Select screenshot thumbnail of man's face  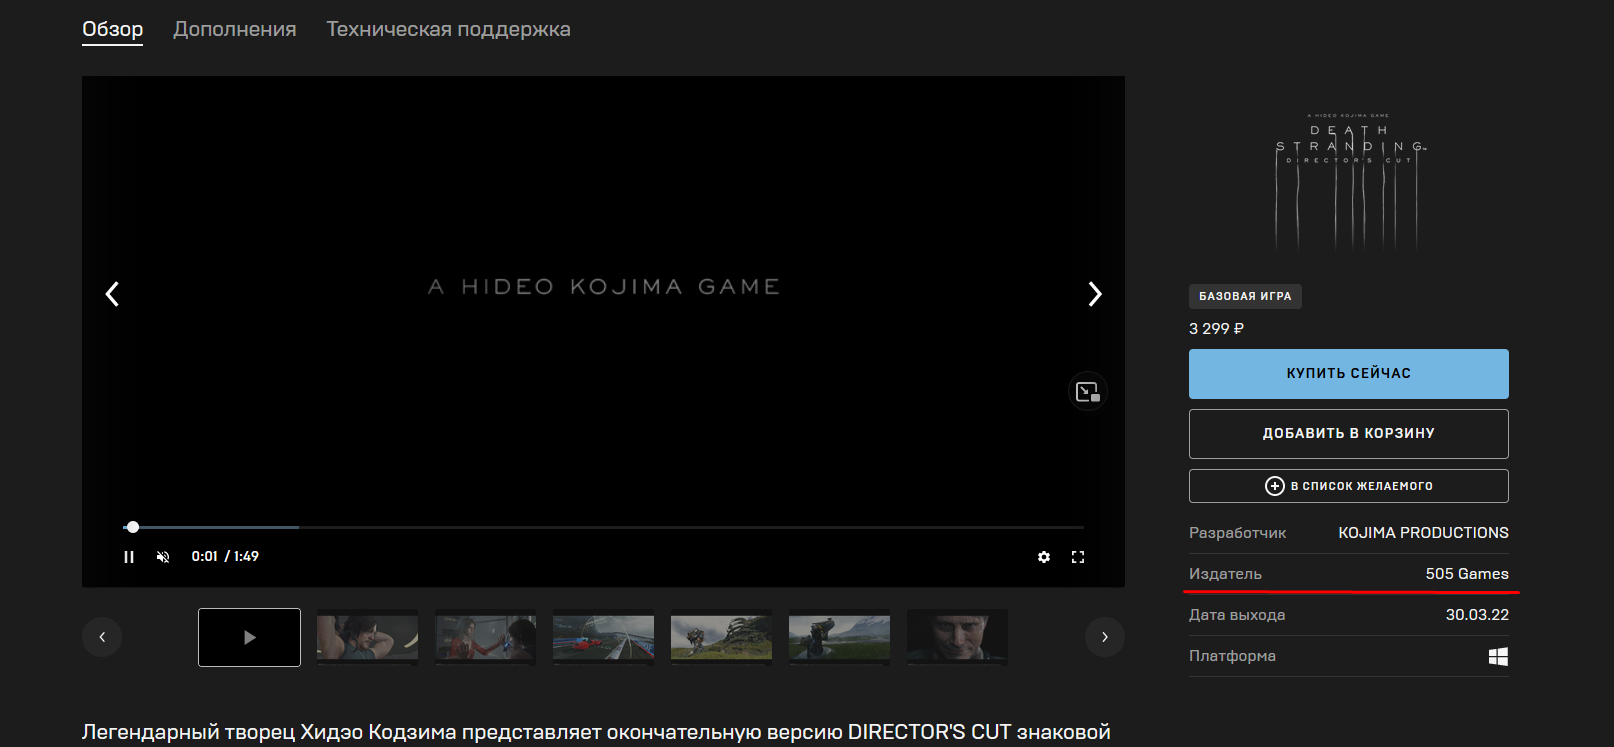(x=957, y=637)
